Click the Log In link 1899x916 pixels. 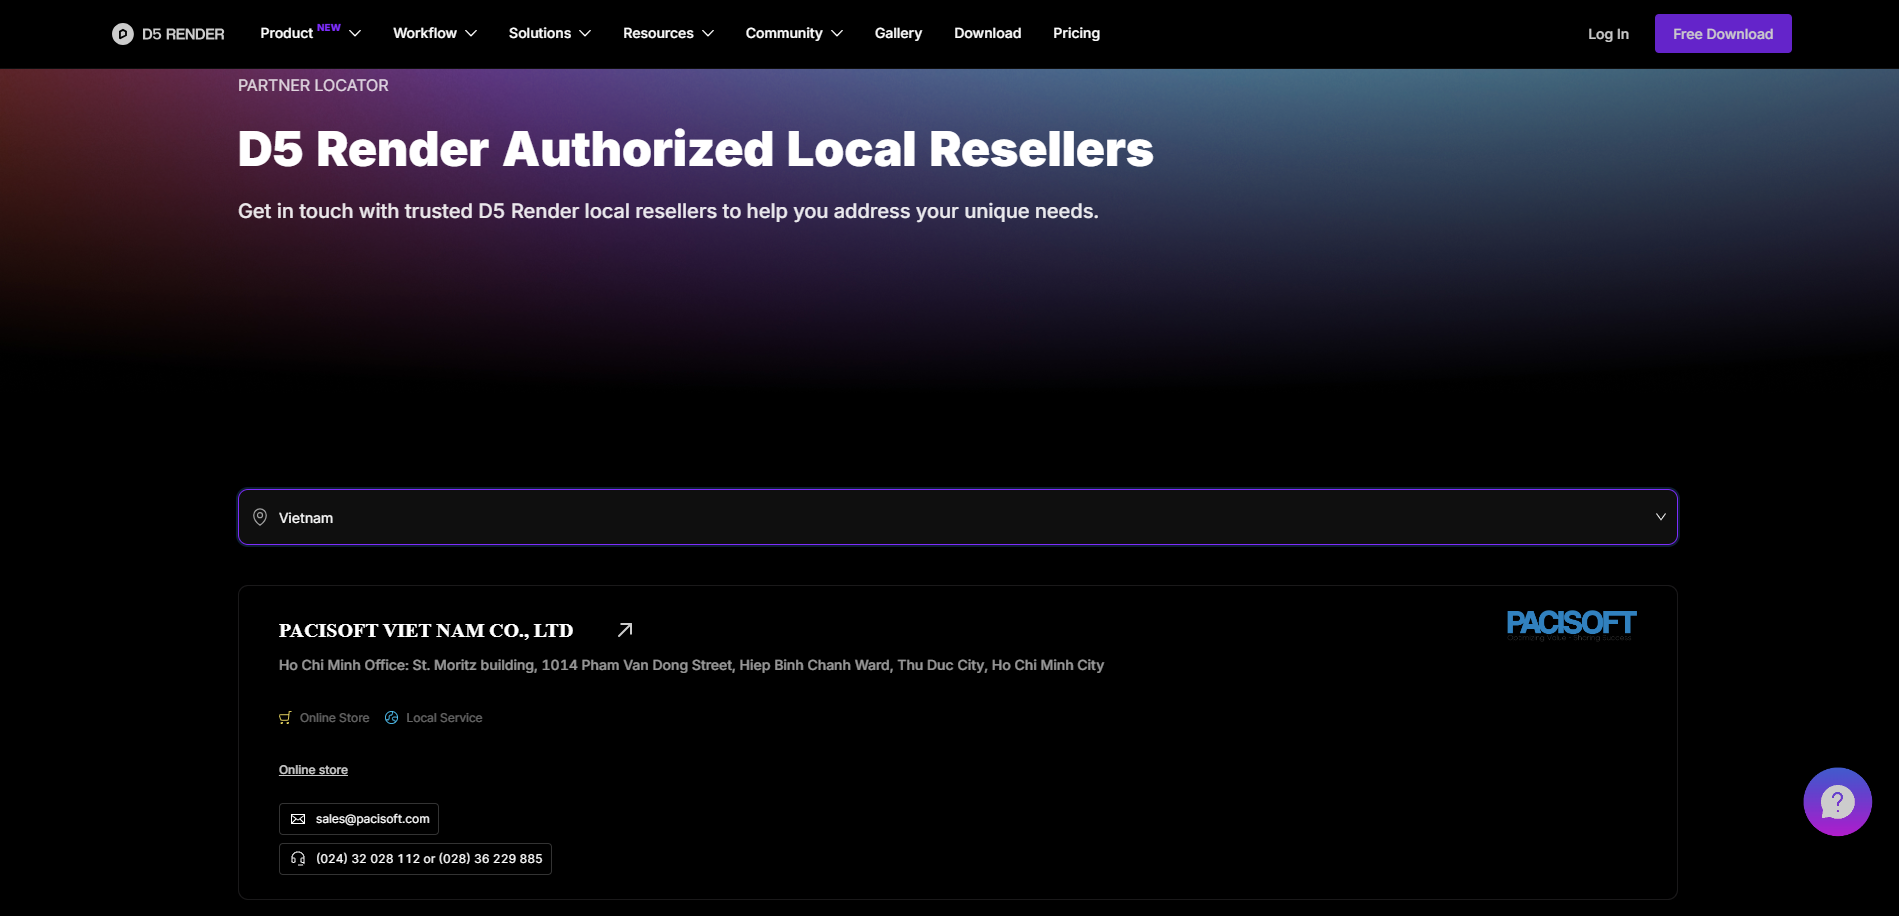(1608, 34)
